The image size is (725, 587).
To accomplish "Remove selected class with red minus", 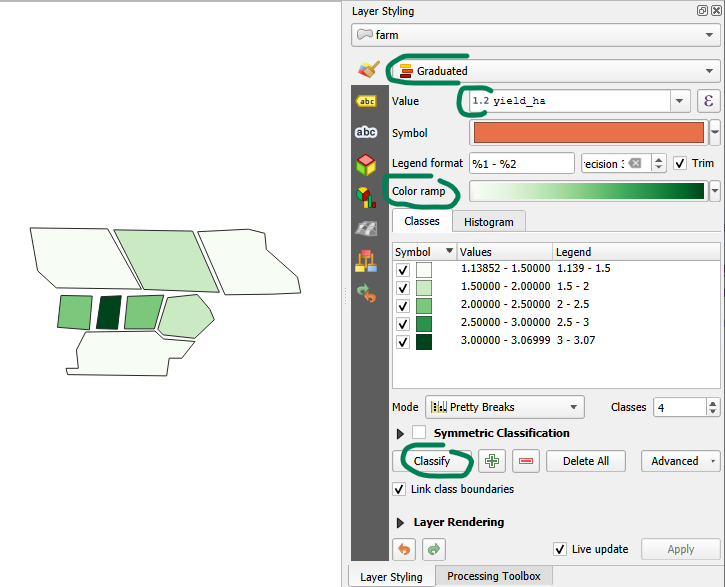I will [526, 461].
